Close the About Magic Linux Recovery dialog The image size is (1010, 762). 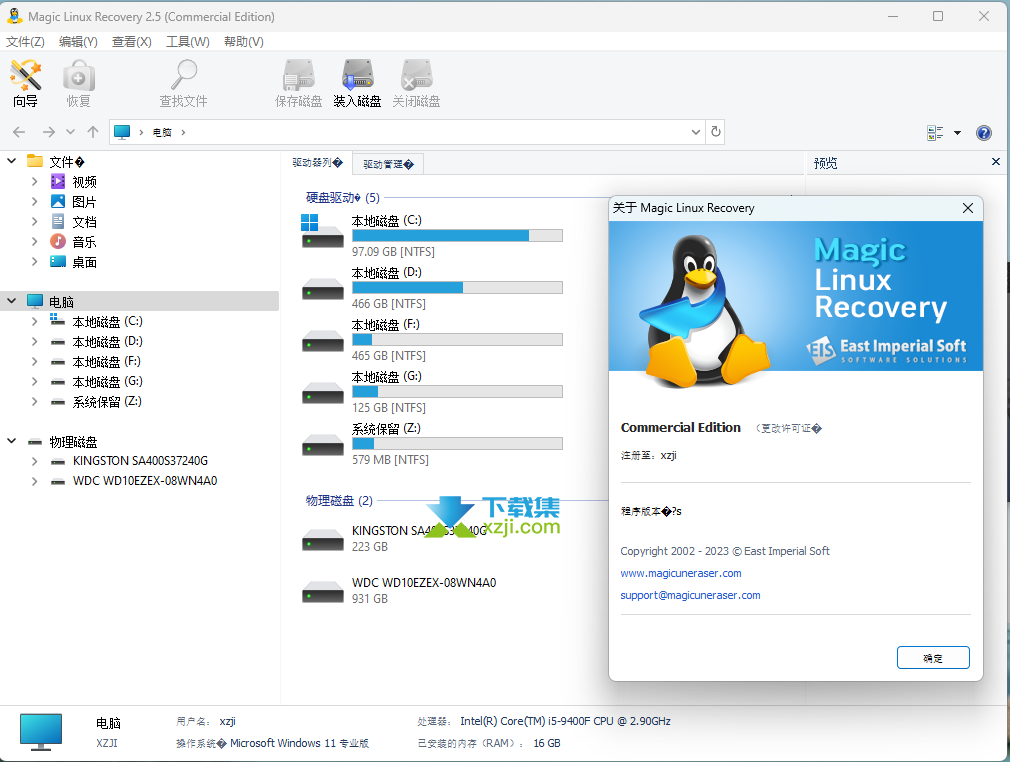point(967,208)
